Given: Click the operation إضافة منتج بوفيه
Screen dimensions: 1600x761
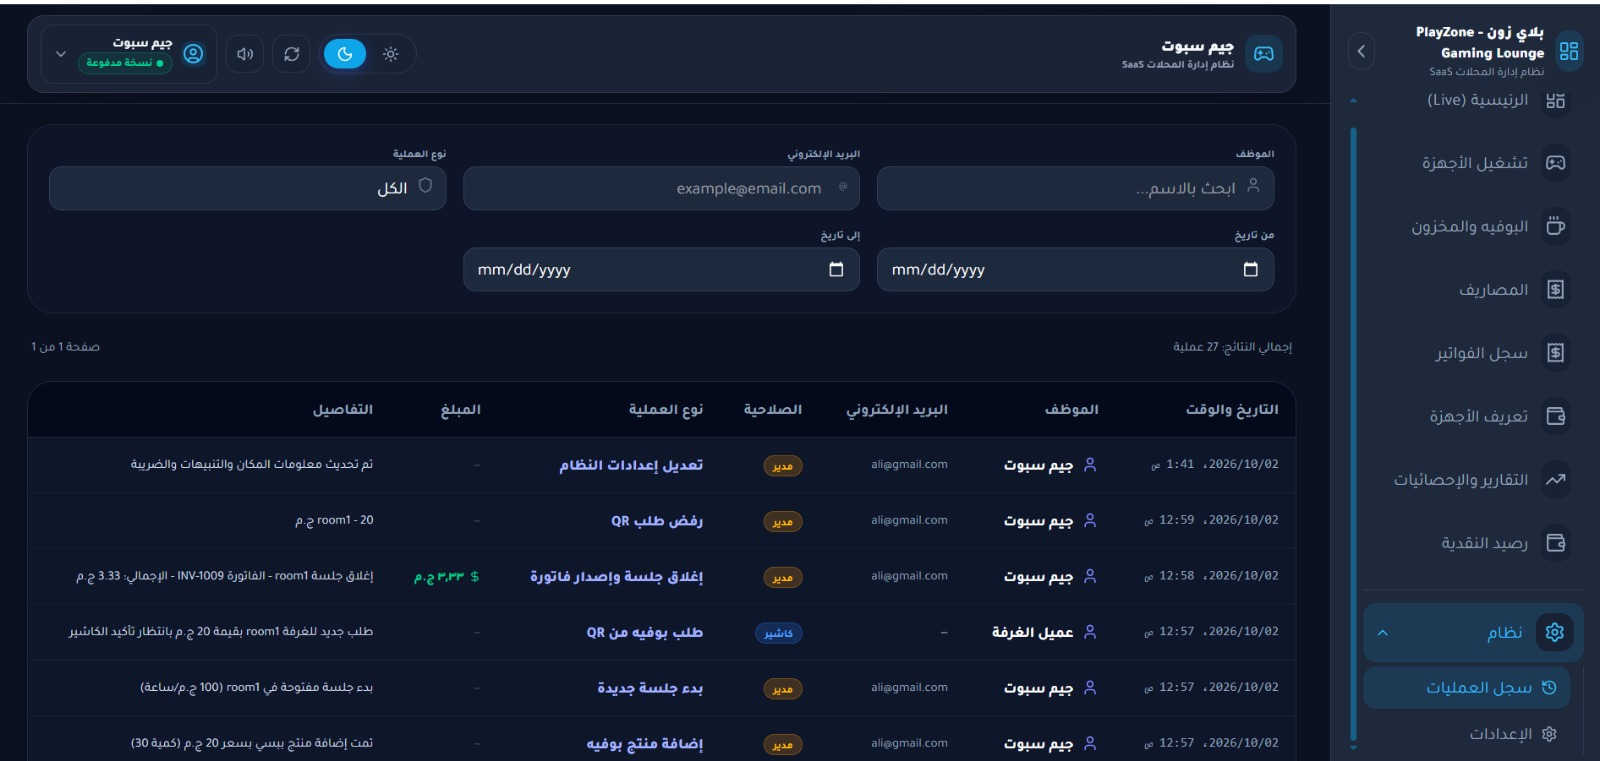Looking at the screenshot, I should (x=644, y=744).
